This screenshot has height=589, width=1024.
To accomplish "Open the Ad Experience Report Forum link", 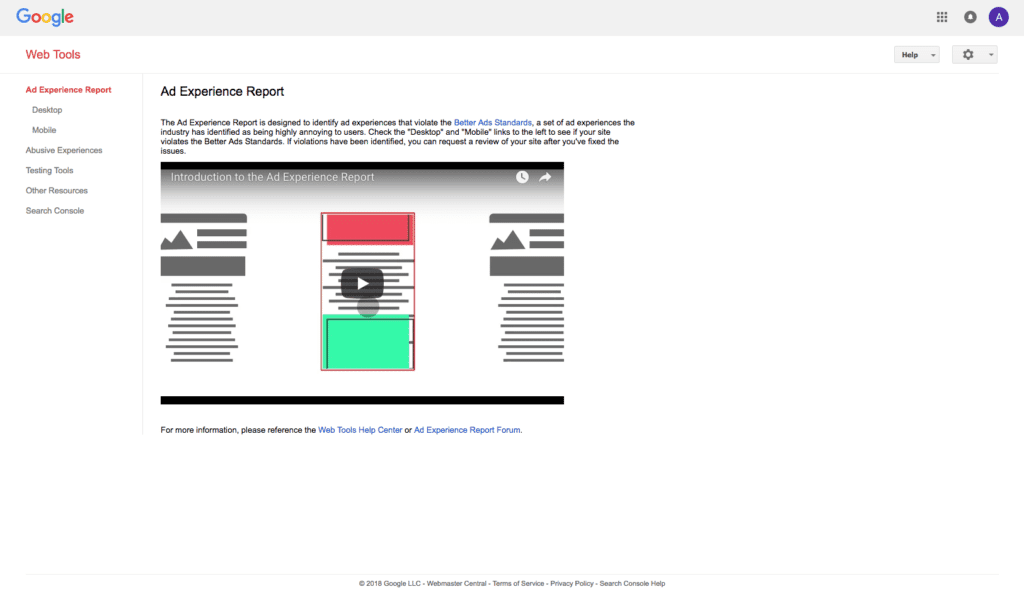I will (x=467, y=430).
